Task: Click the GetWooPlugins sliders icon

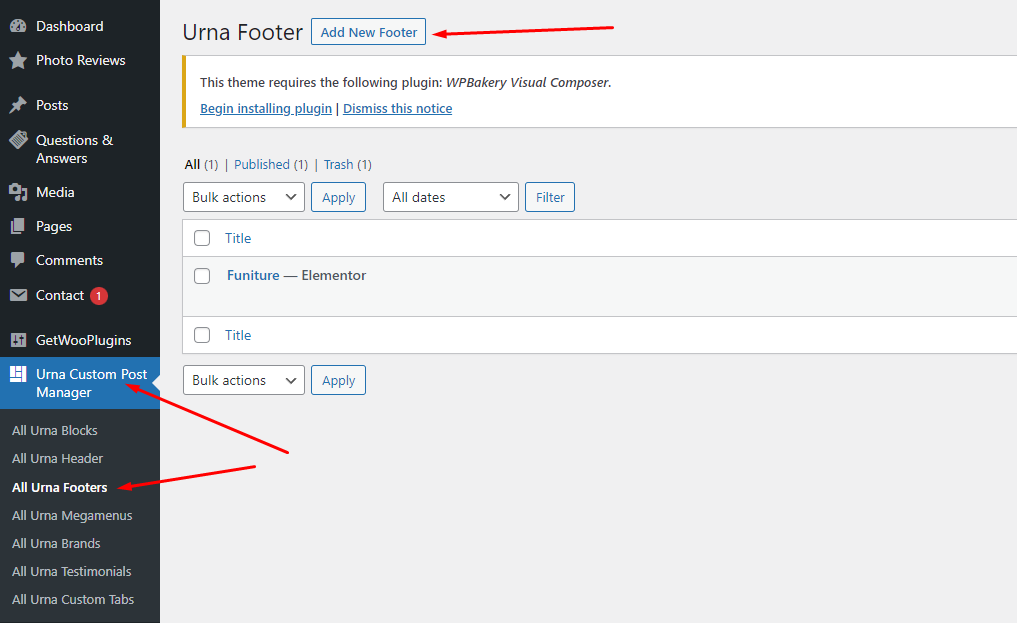Action: (x=18, y=340)
